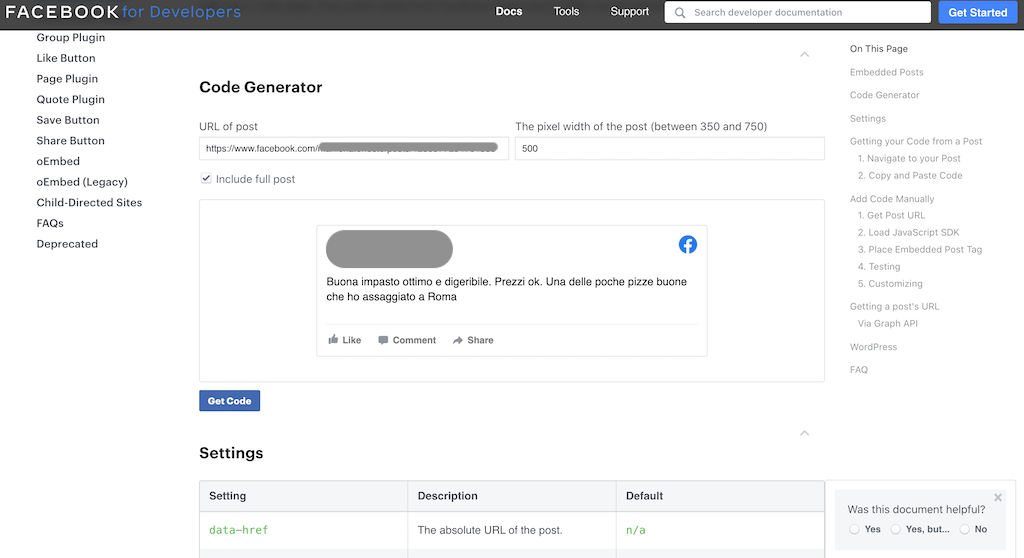
Task: Open FAQs sidebar entry
Action: [50, 223]
